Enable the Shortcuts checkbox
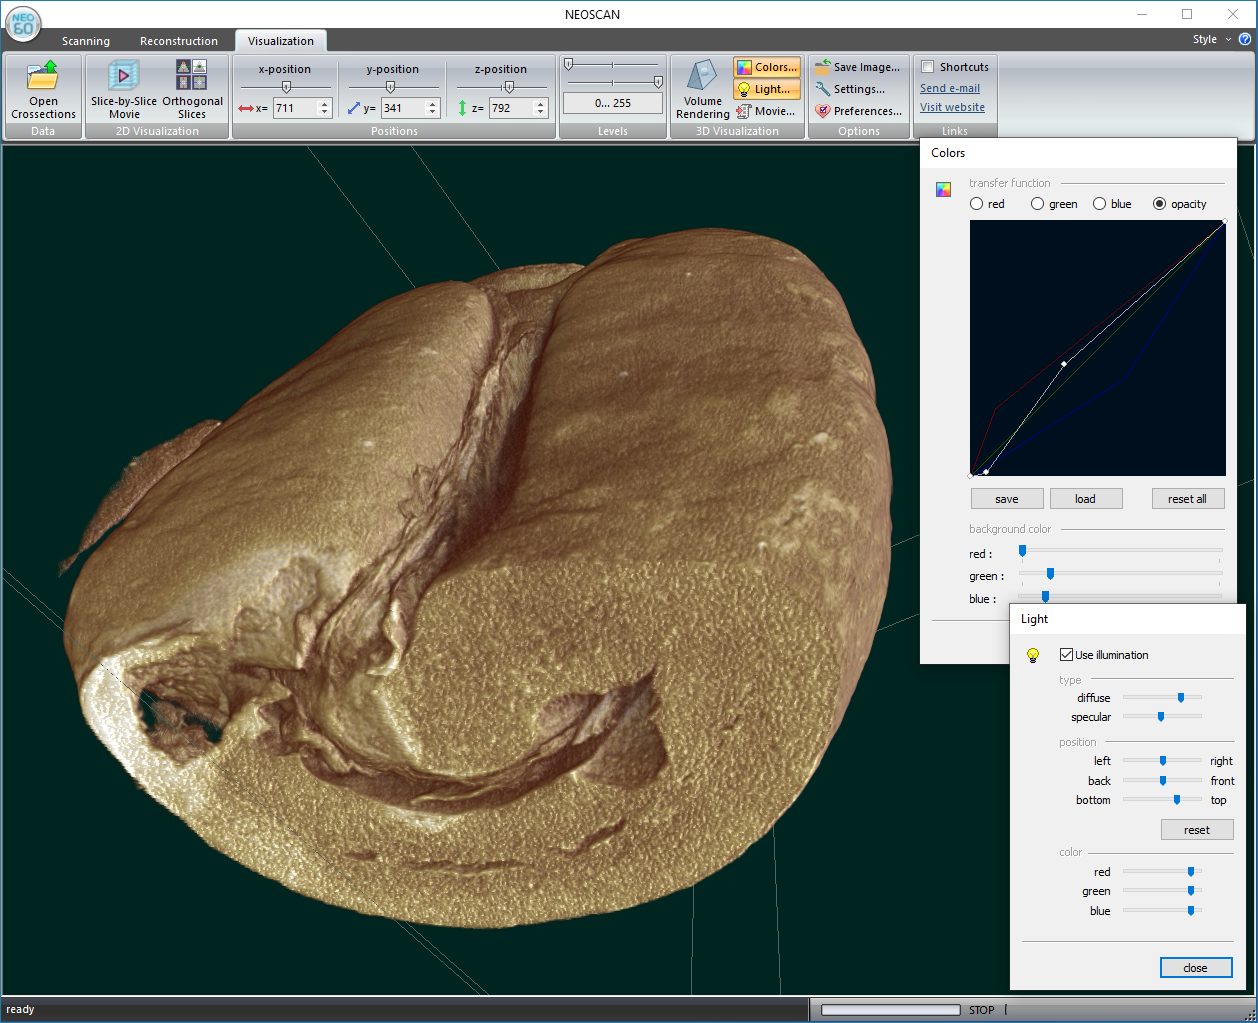 coord(928,67)
